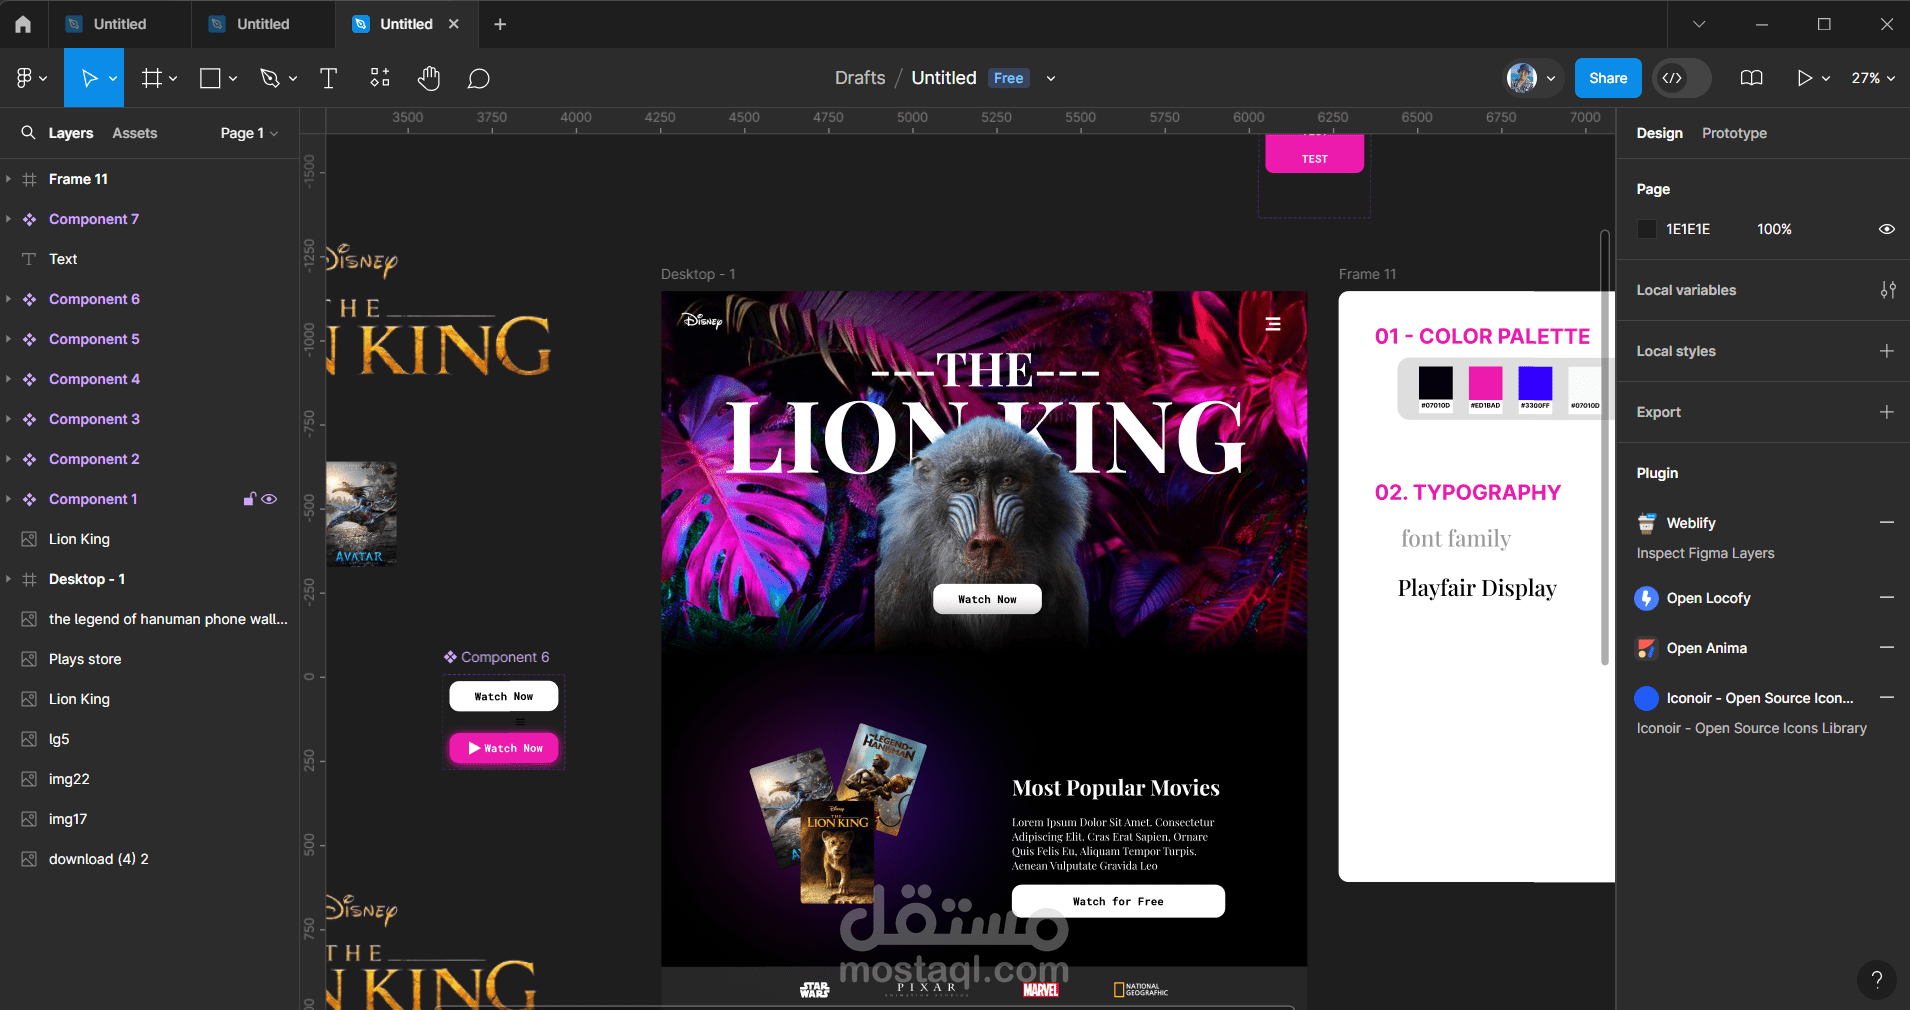Screen dimensions: 1910x1010
Task: Select the pink ED1BAD palette swatch
Action: (1485, 383)
